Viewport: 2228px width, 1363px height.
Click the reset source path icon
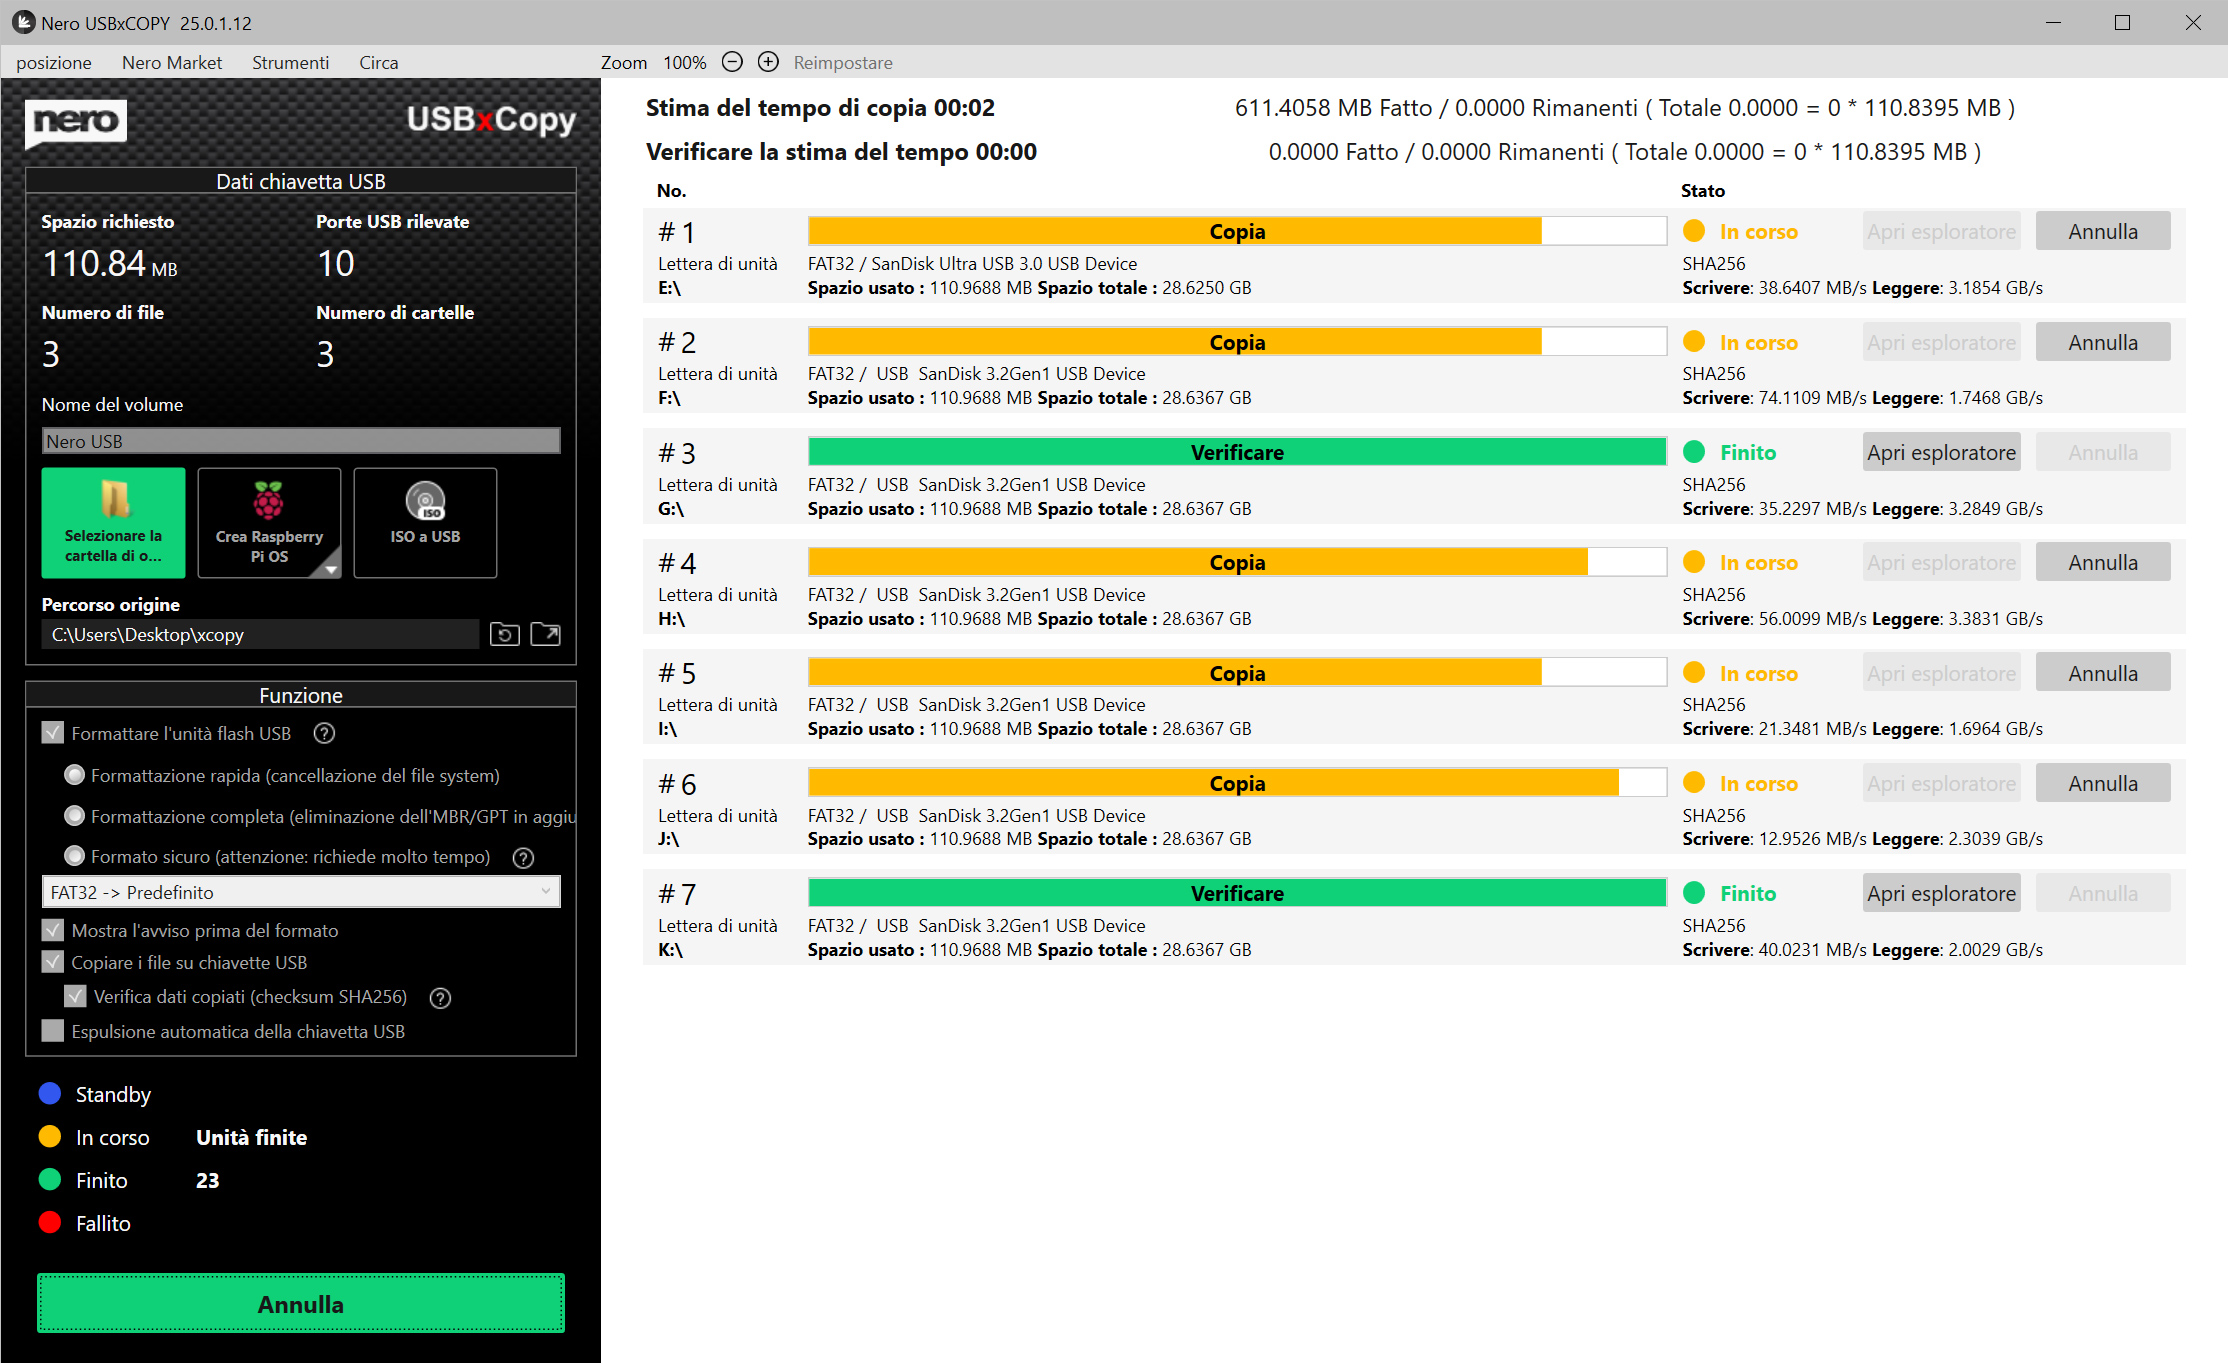[x=504, y=634]
